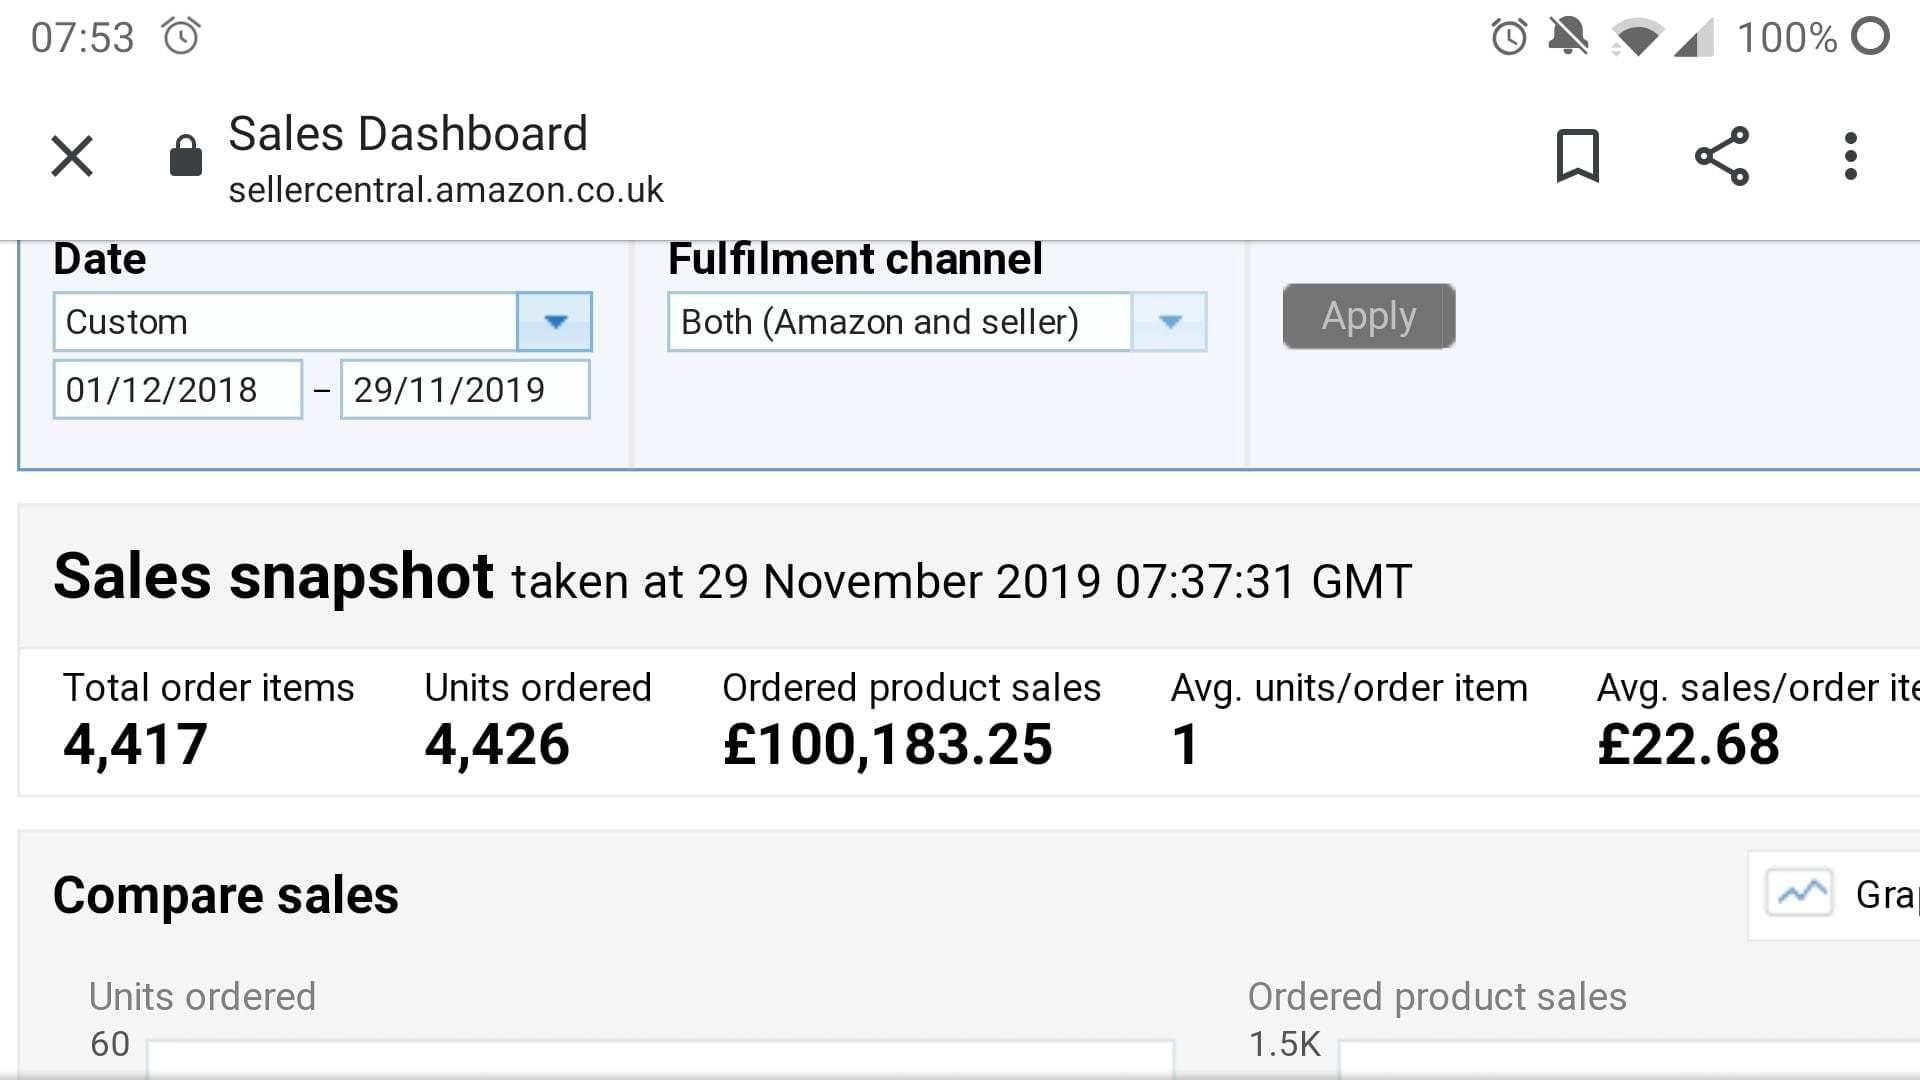Image resolution: width=1920 pixels, height=1080 pixels.
Task: Tap the Wi-Fi signal status icon
Action: tap(1637, 38)
